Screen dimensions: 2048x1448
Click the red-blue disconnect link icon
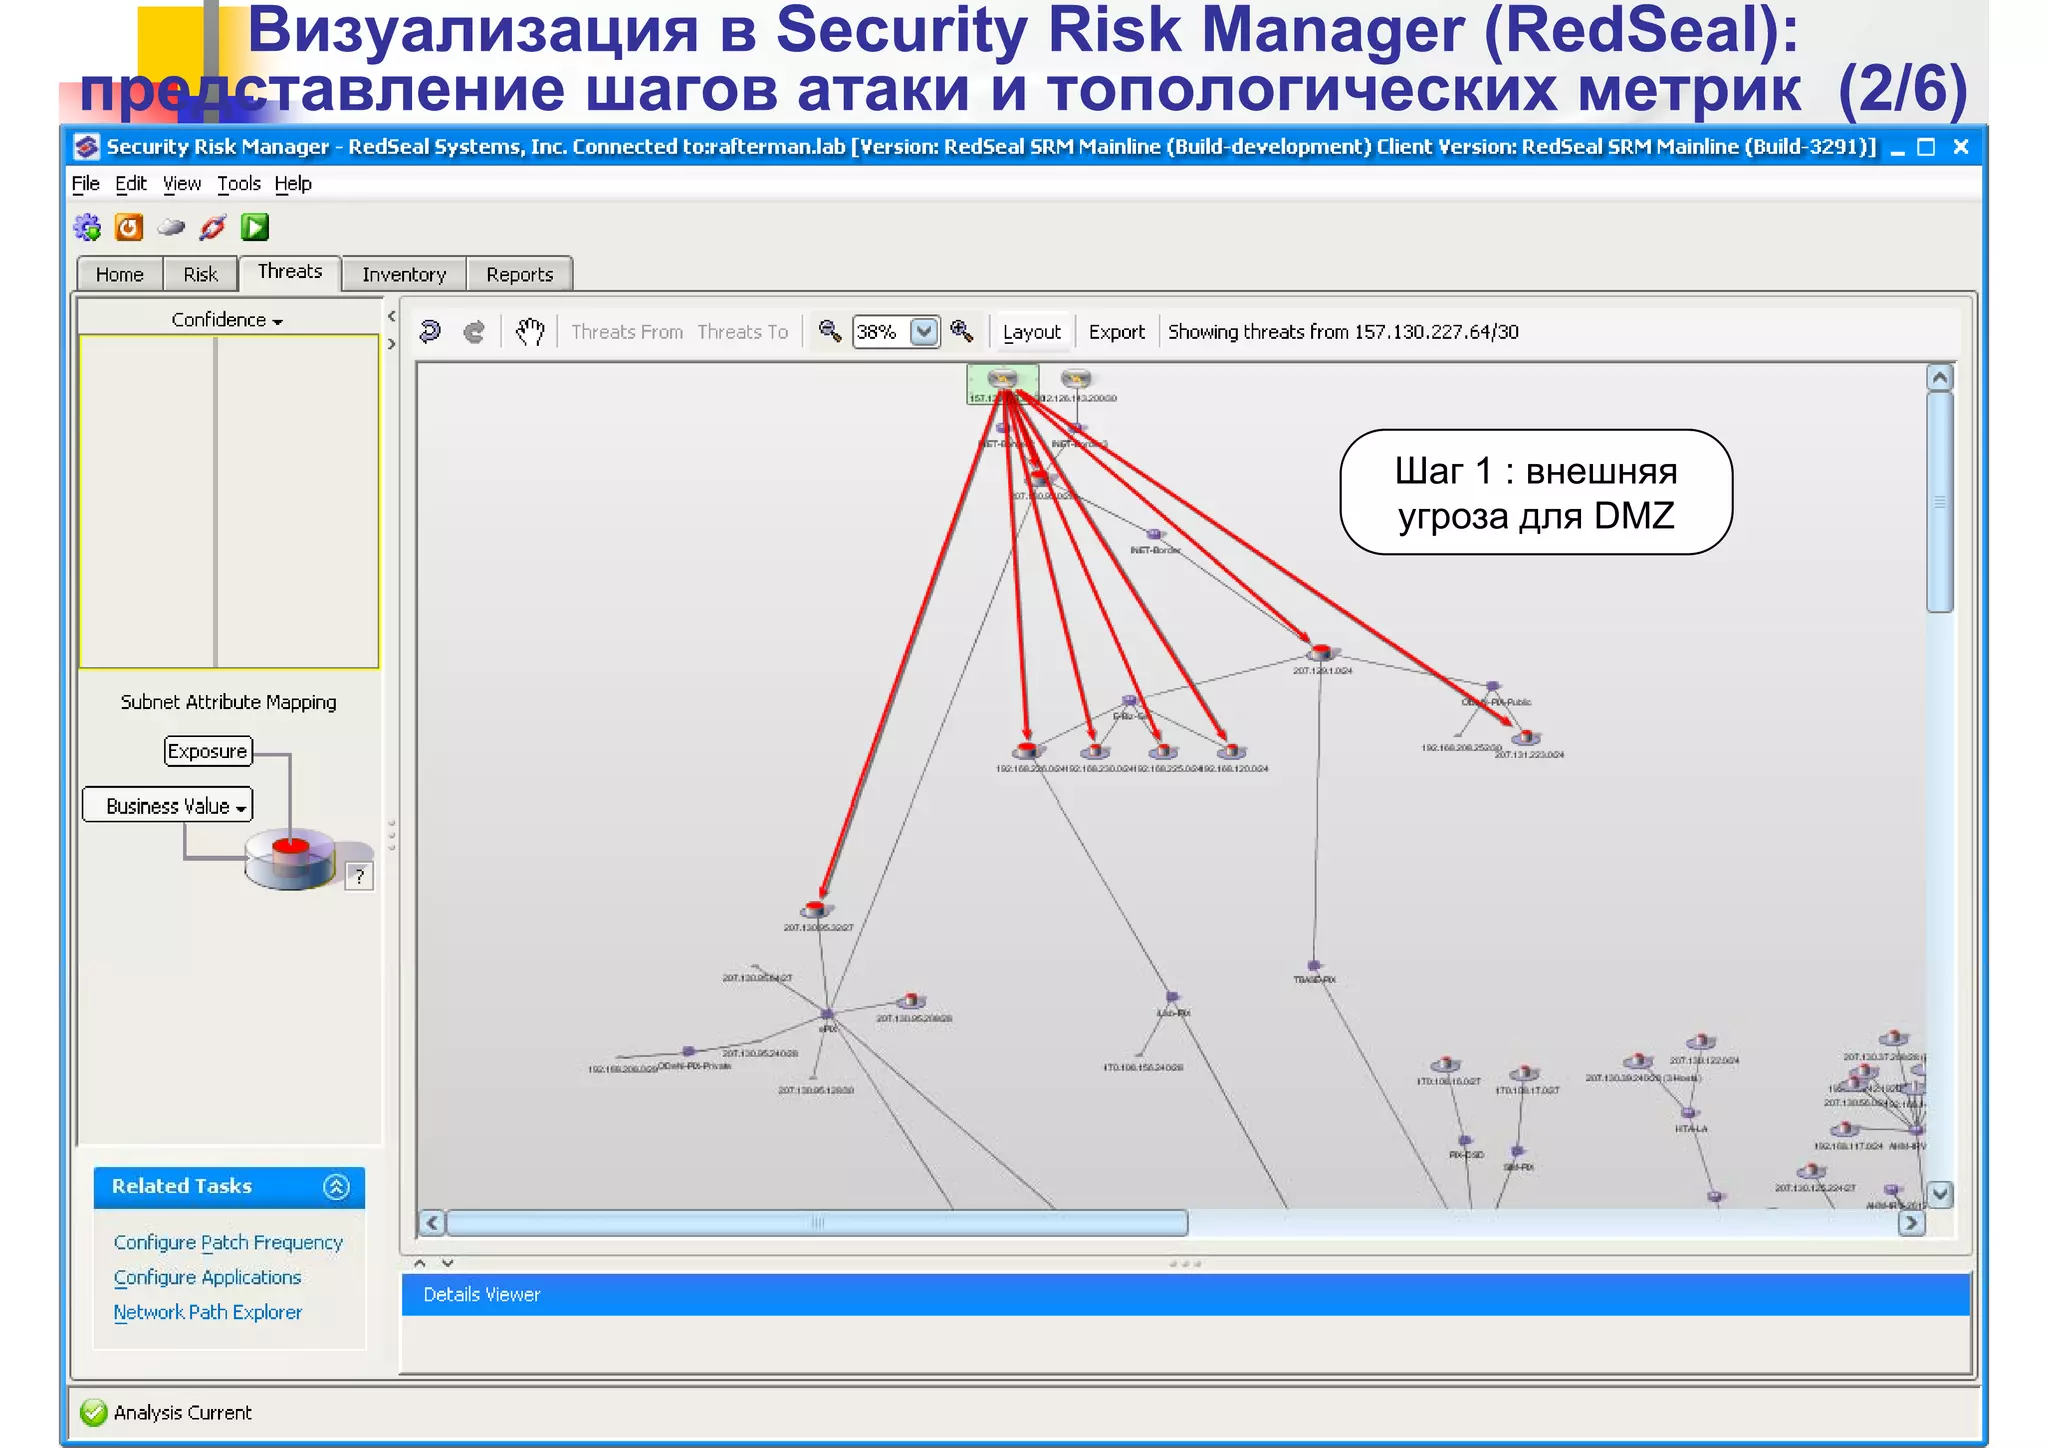[213, 228]
